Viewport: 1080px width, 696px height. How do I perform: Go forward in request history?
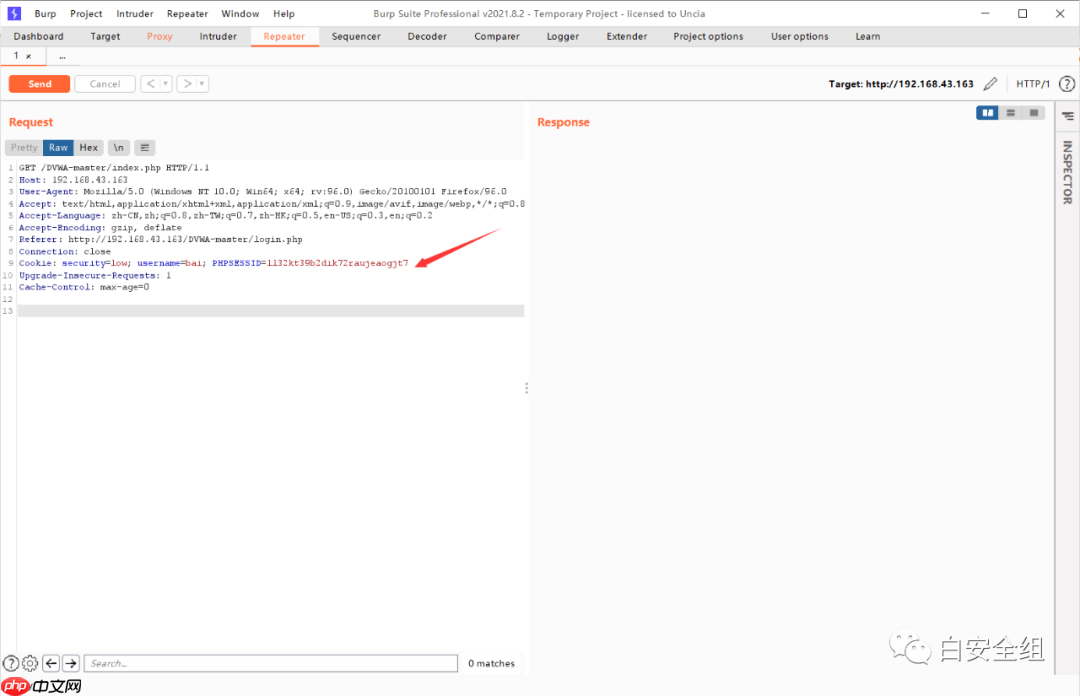point(187,84)
